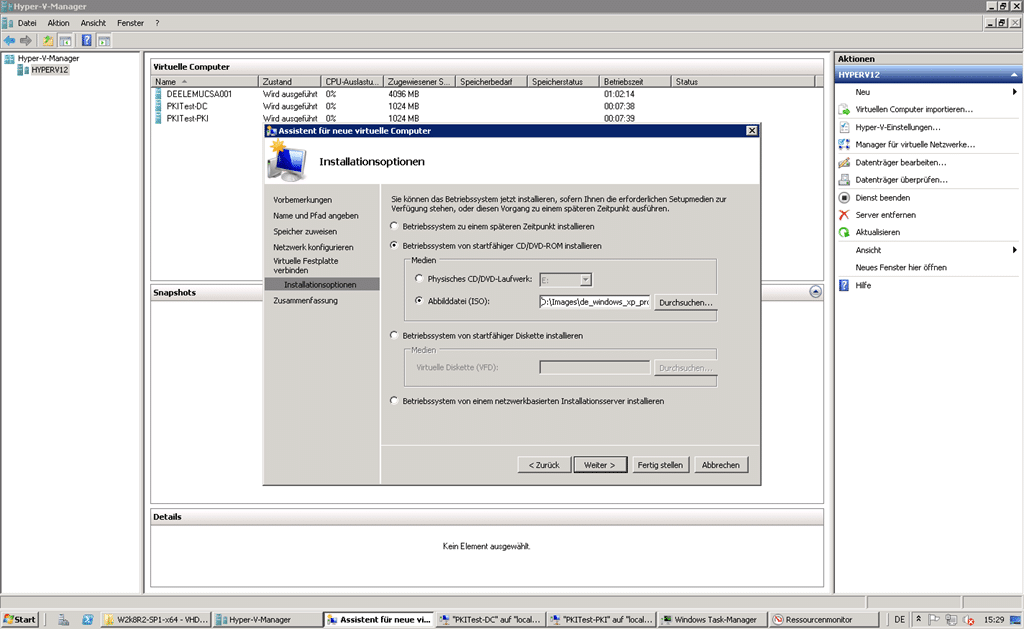The width and height of the screenshot is (1024, 629).
Task: Click the blue Help question mark toolbar icon
Action: point(86,40)
